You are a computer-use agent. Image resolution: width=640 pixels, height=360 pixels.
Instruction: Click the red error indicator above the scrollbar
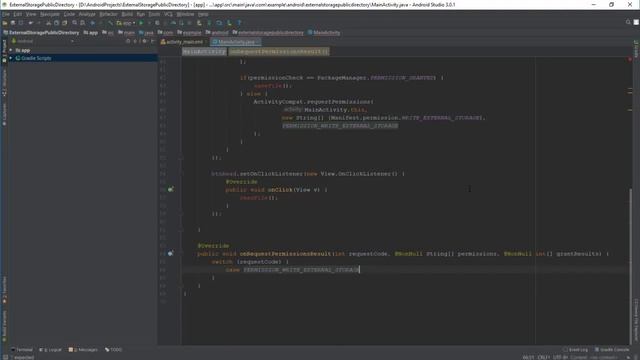point(630,60)
